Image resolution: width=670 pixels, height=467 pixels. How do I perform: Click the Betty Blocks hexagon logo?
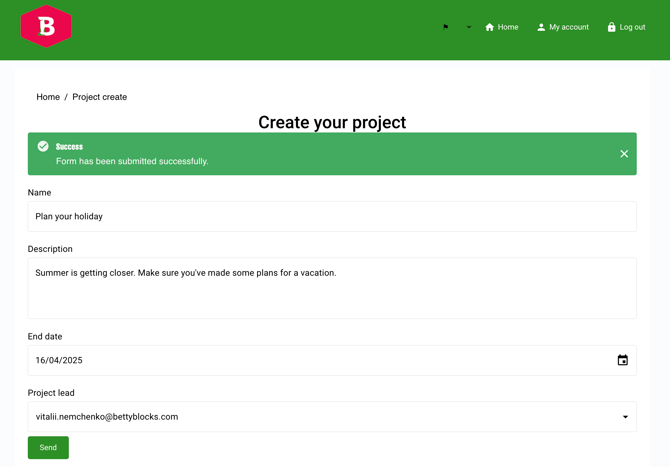(x=46, y=26)
